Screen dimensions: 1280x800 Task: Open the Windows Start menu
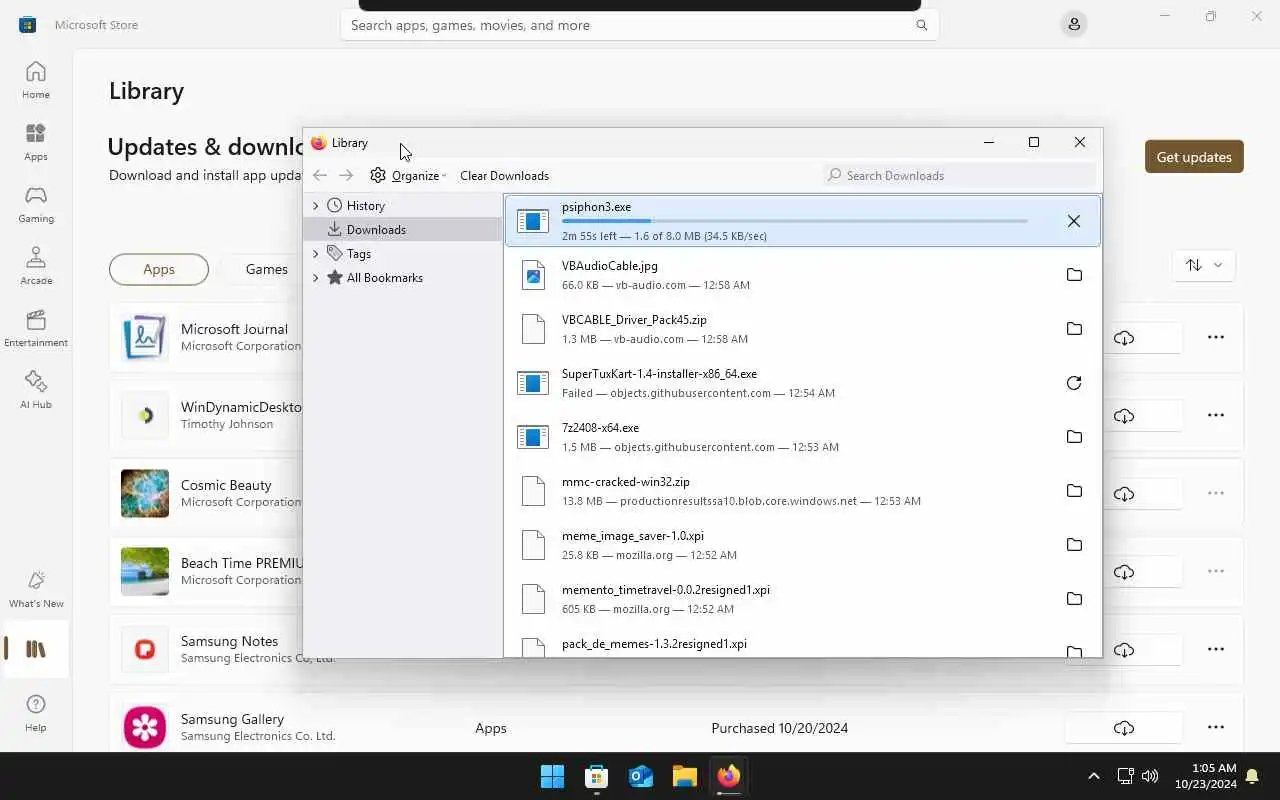[552, 776]
